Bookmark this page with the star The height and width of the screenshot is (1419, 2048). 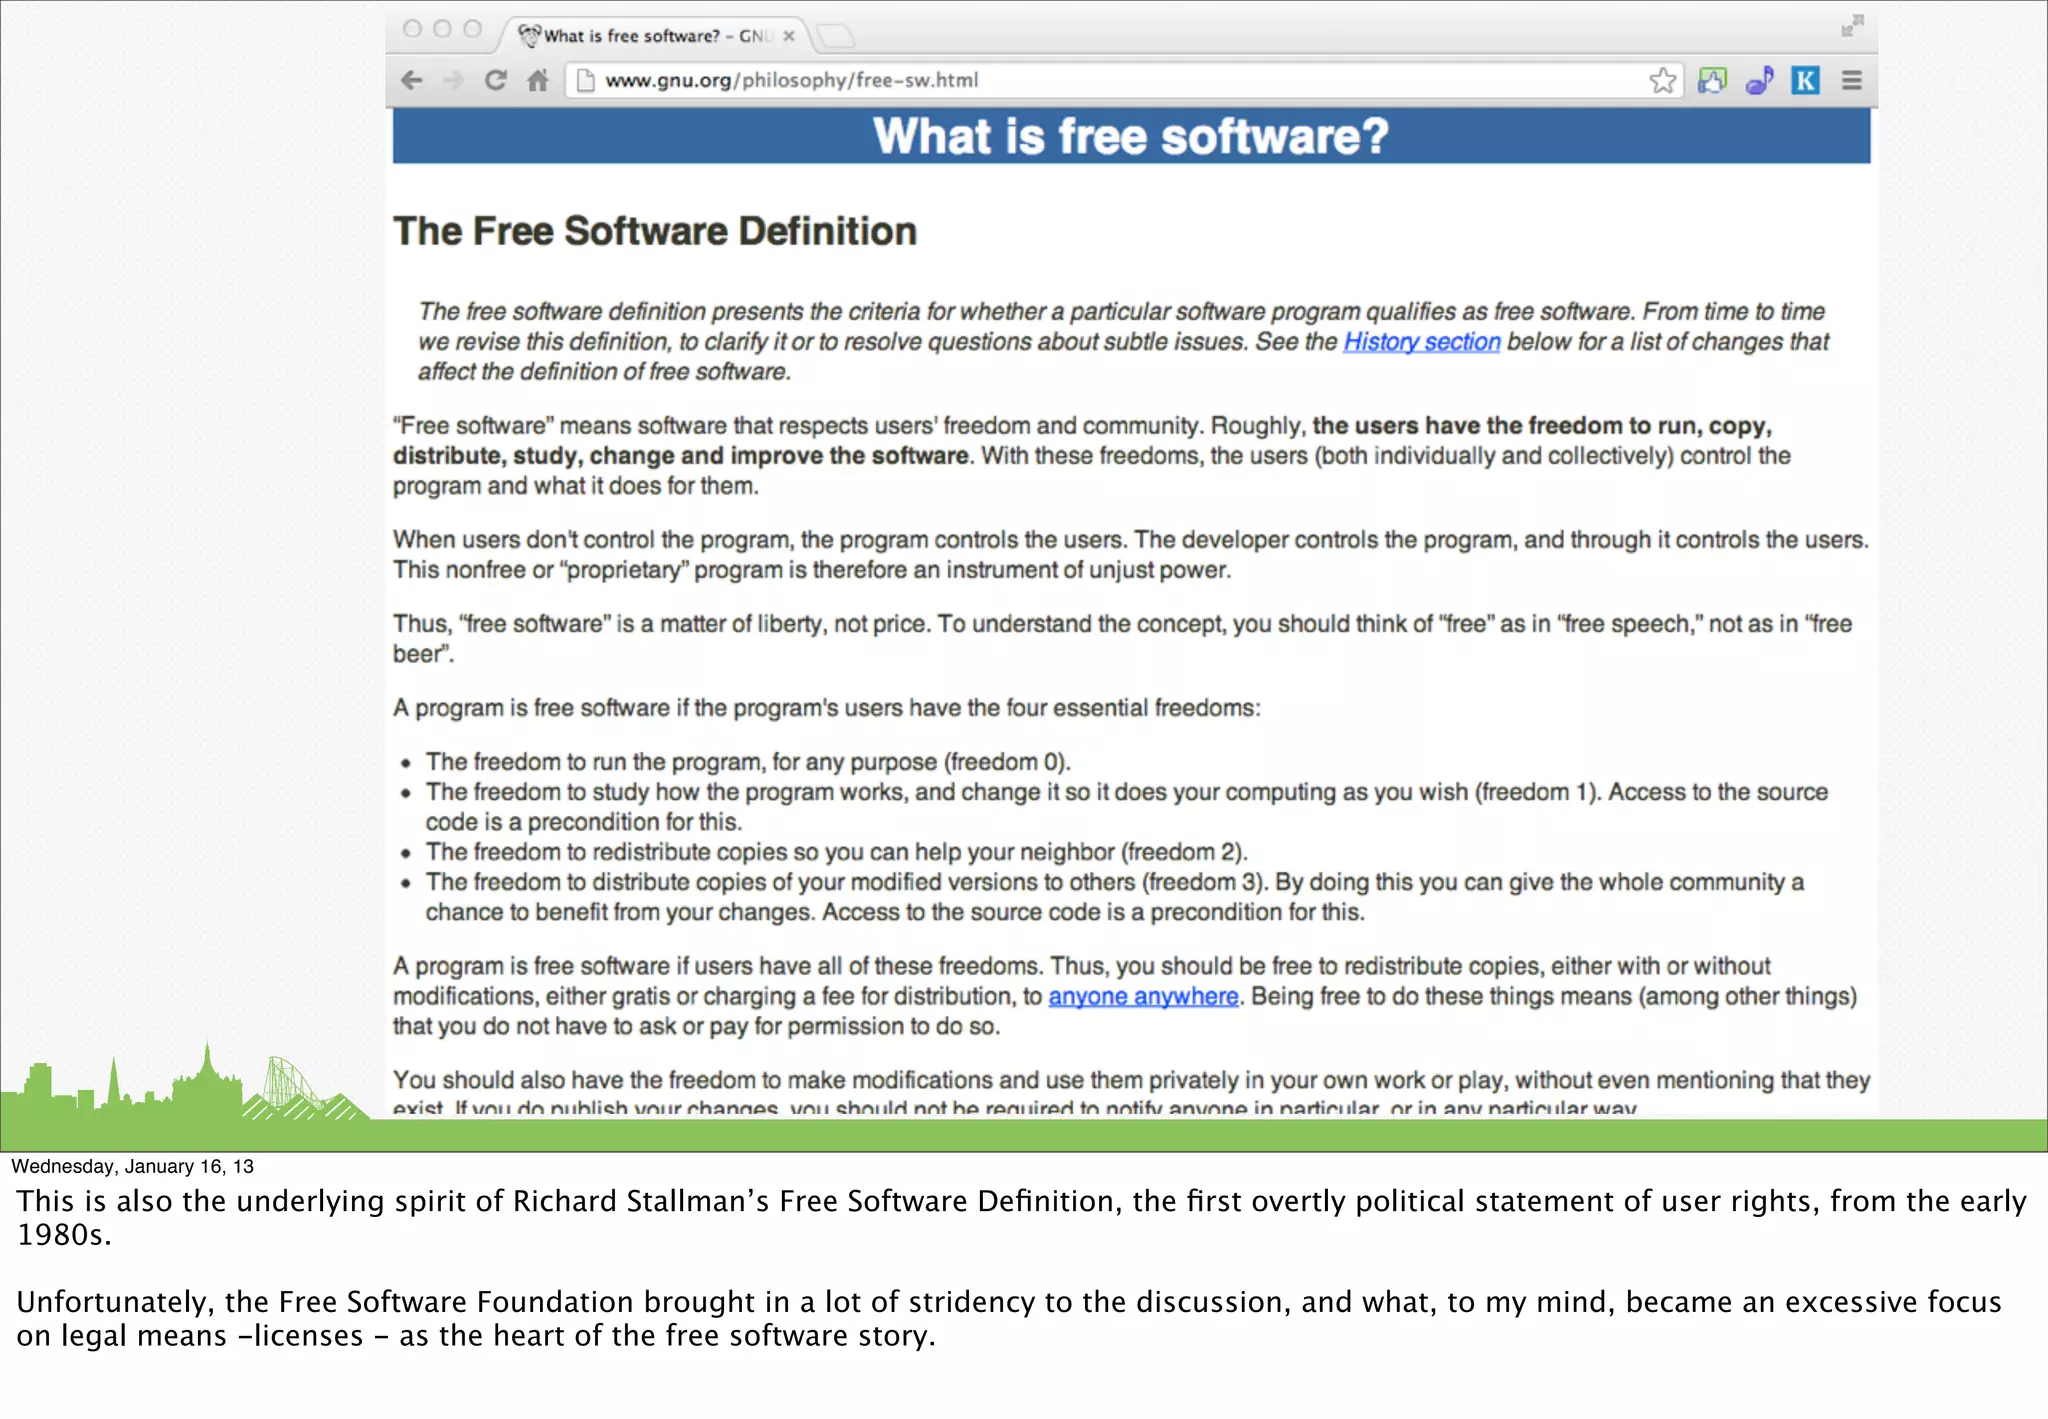pos(1662,80)
